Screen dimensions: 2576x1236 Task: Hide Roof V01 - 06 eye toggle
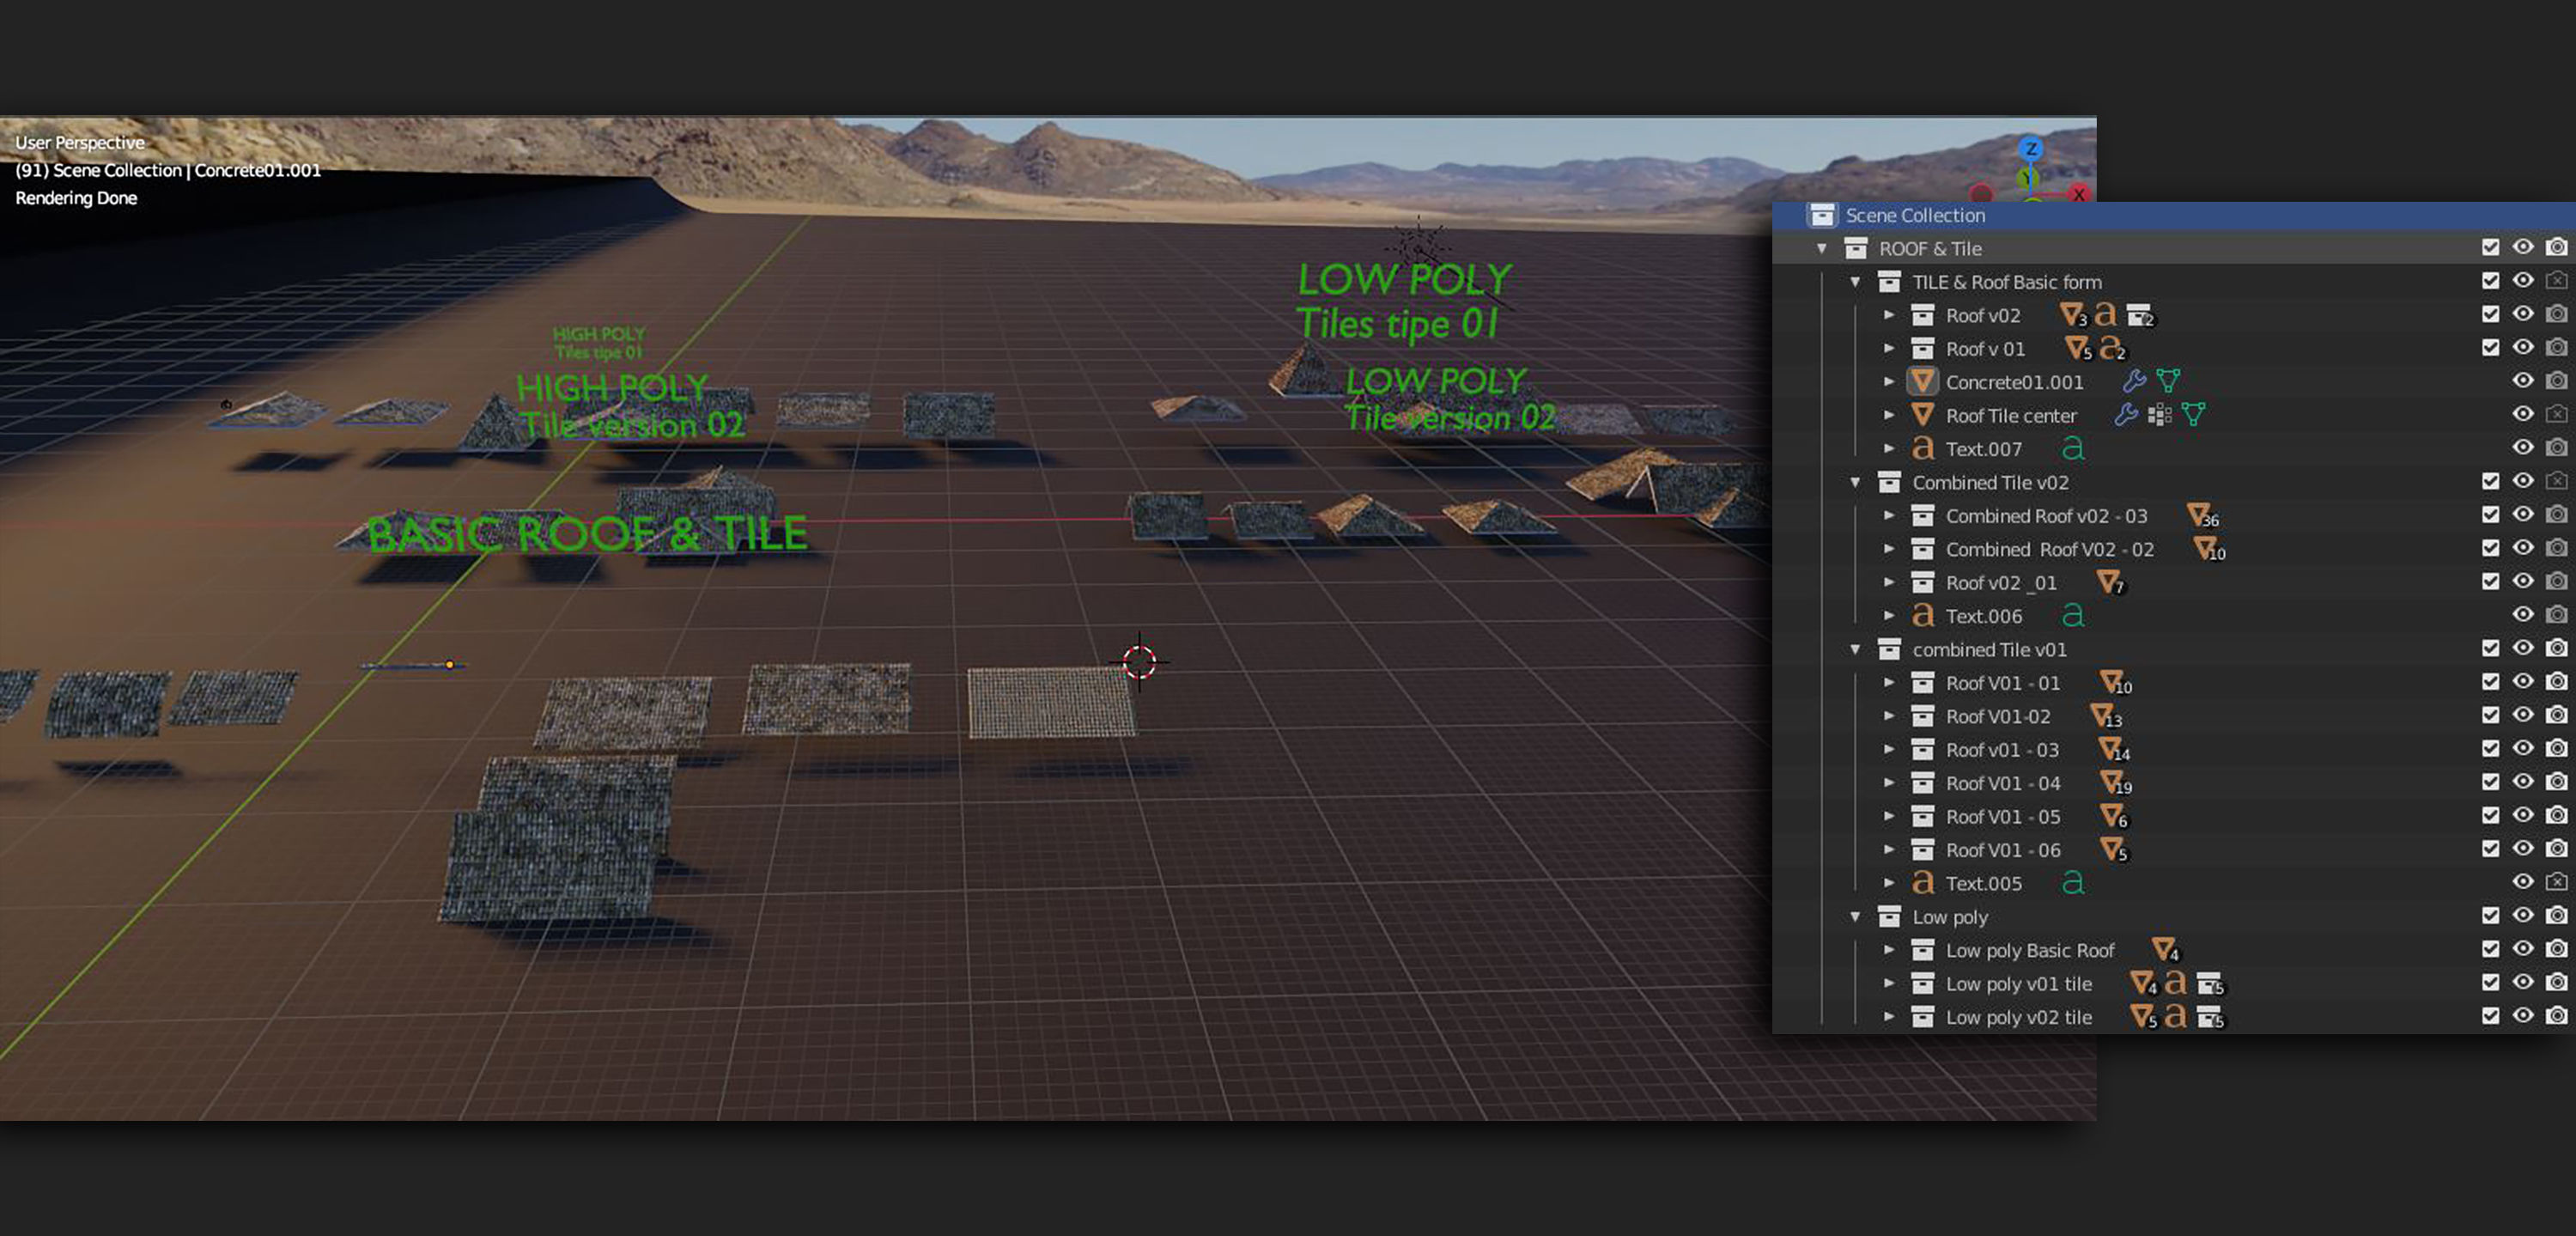click(2523, 848)
